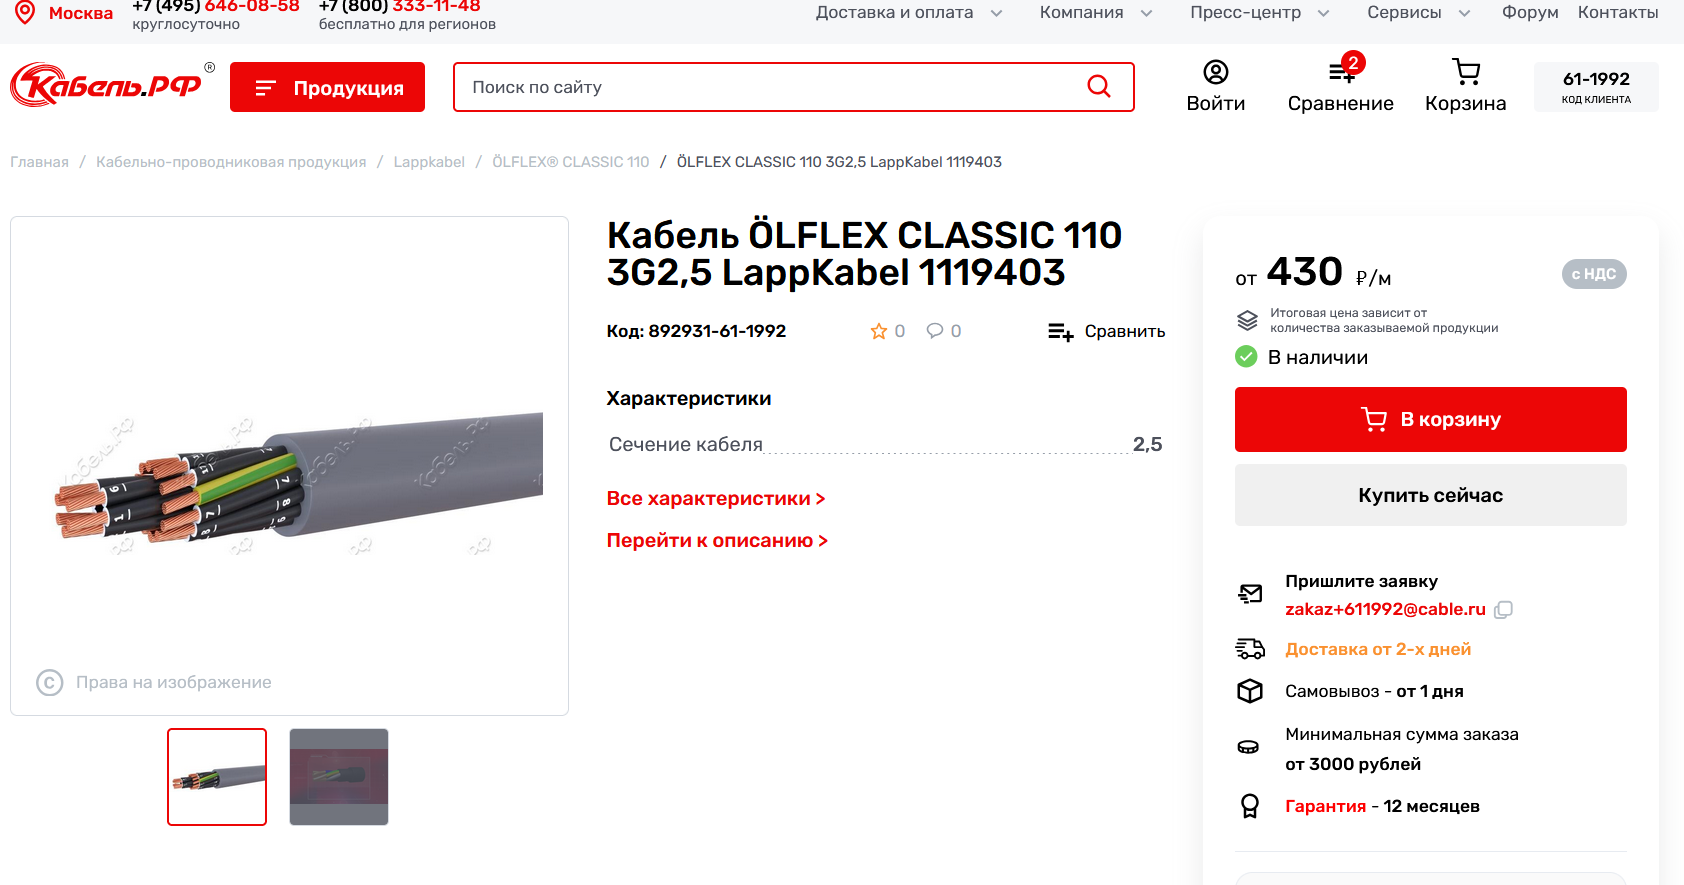The width and height of the screenshot is (1684, 885).
Task: Click the location pin next to Москва
Action: [25, 12]
